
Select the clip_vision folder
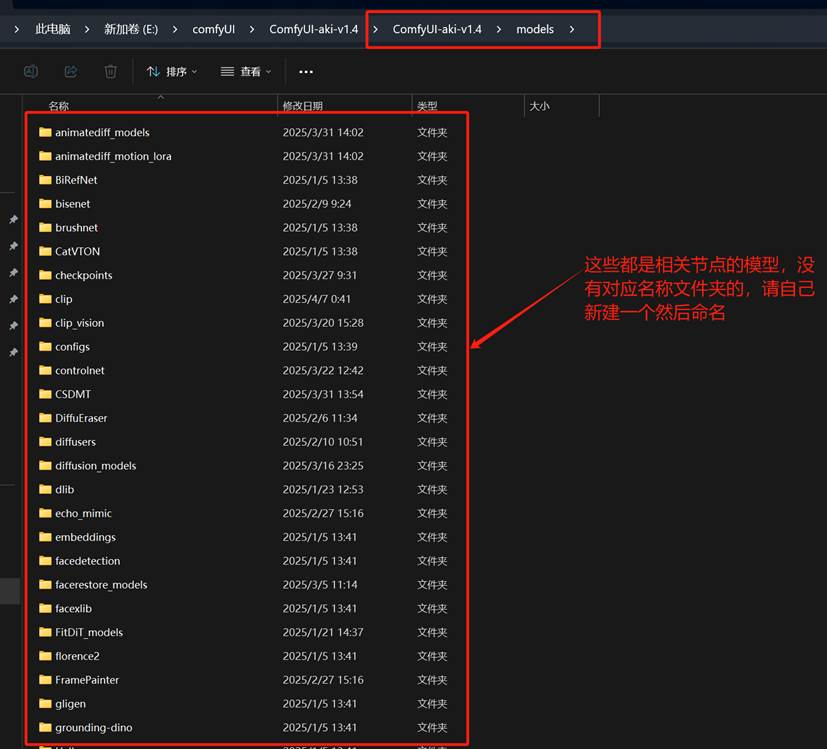pos(79,323)
